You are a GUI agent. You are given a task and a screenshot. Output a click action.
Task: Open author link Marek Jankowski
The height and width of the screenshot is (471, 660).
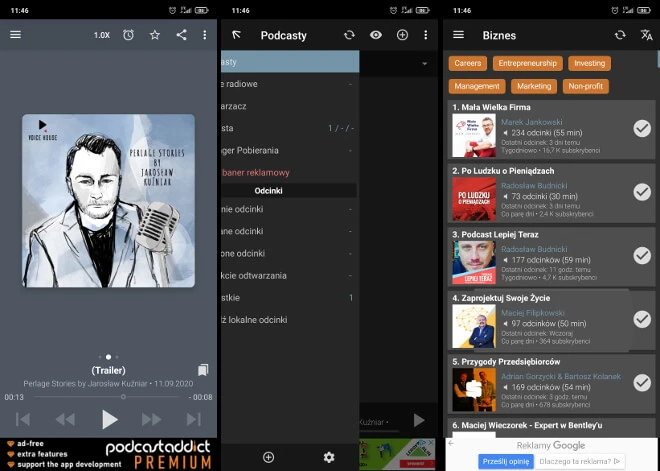pos(531,122)
